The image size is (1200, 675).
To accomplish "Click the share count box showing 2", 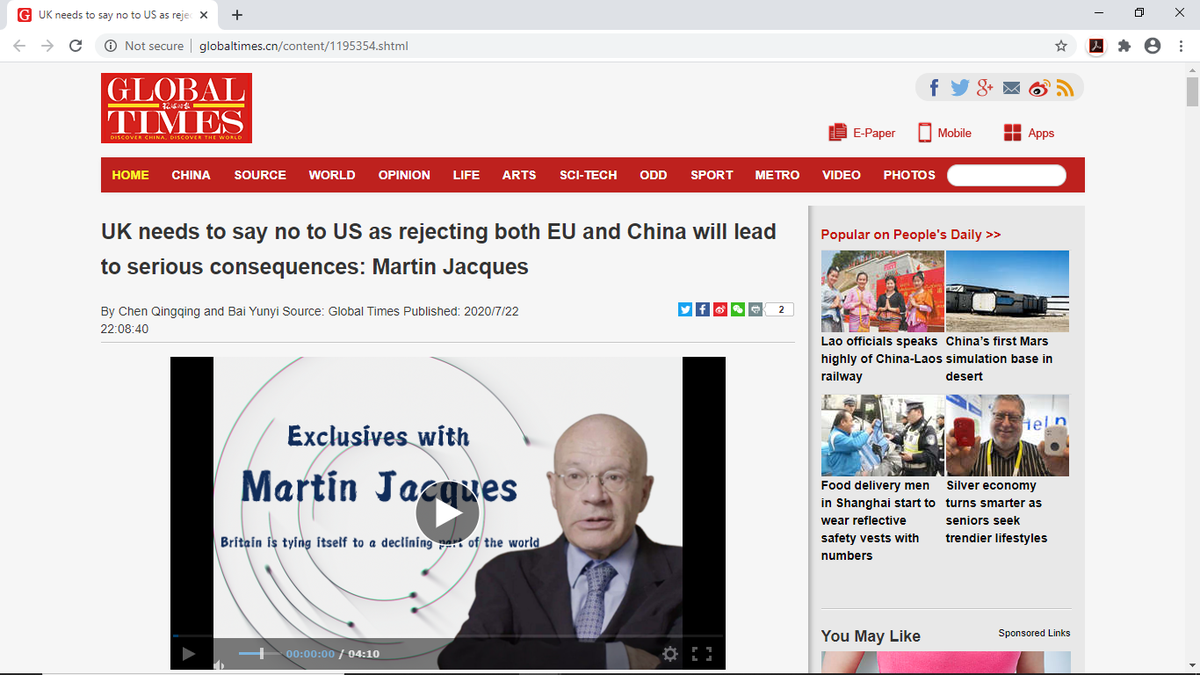I will (780, 309).
